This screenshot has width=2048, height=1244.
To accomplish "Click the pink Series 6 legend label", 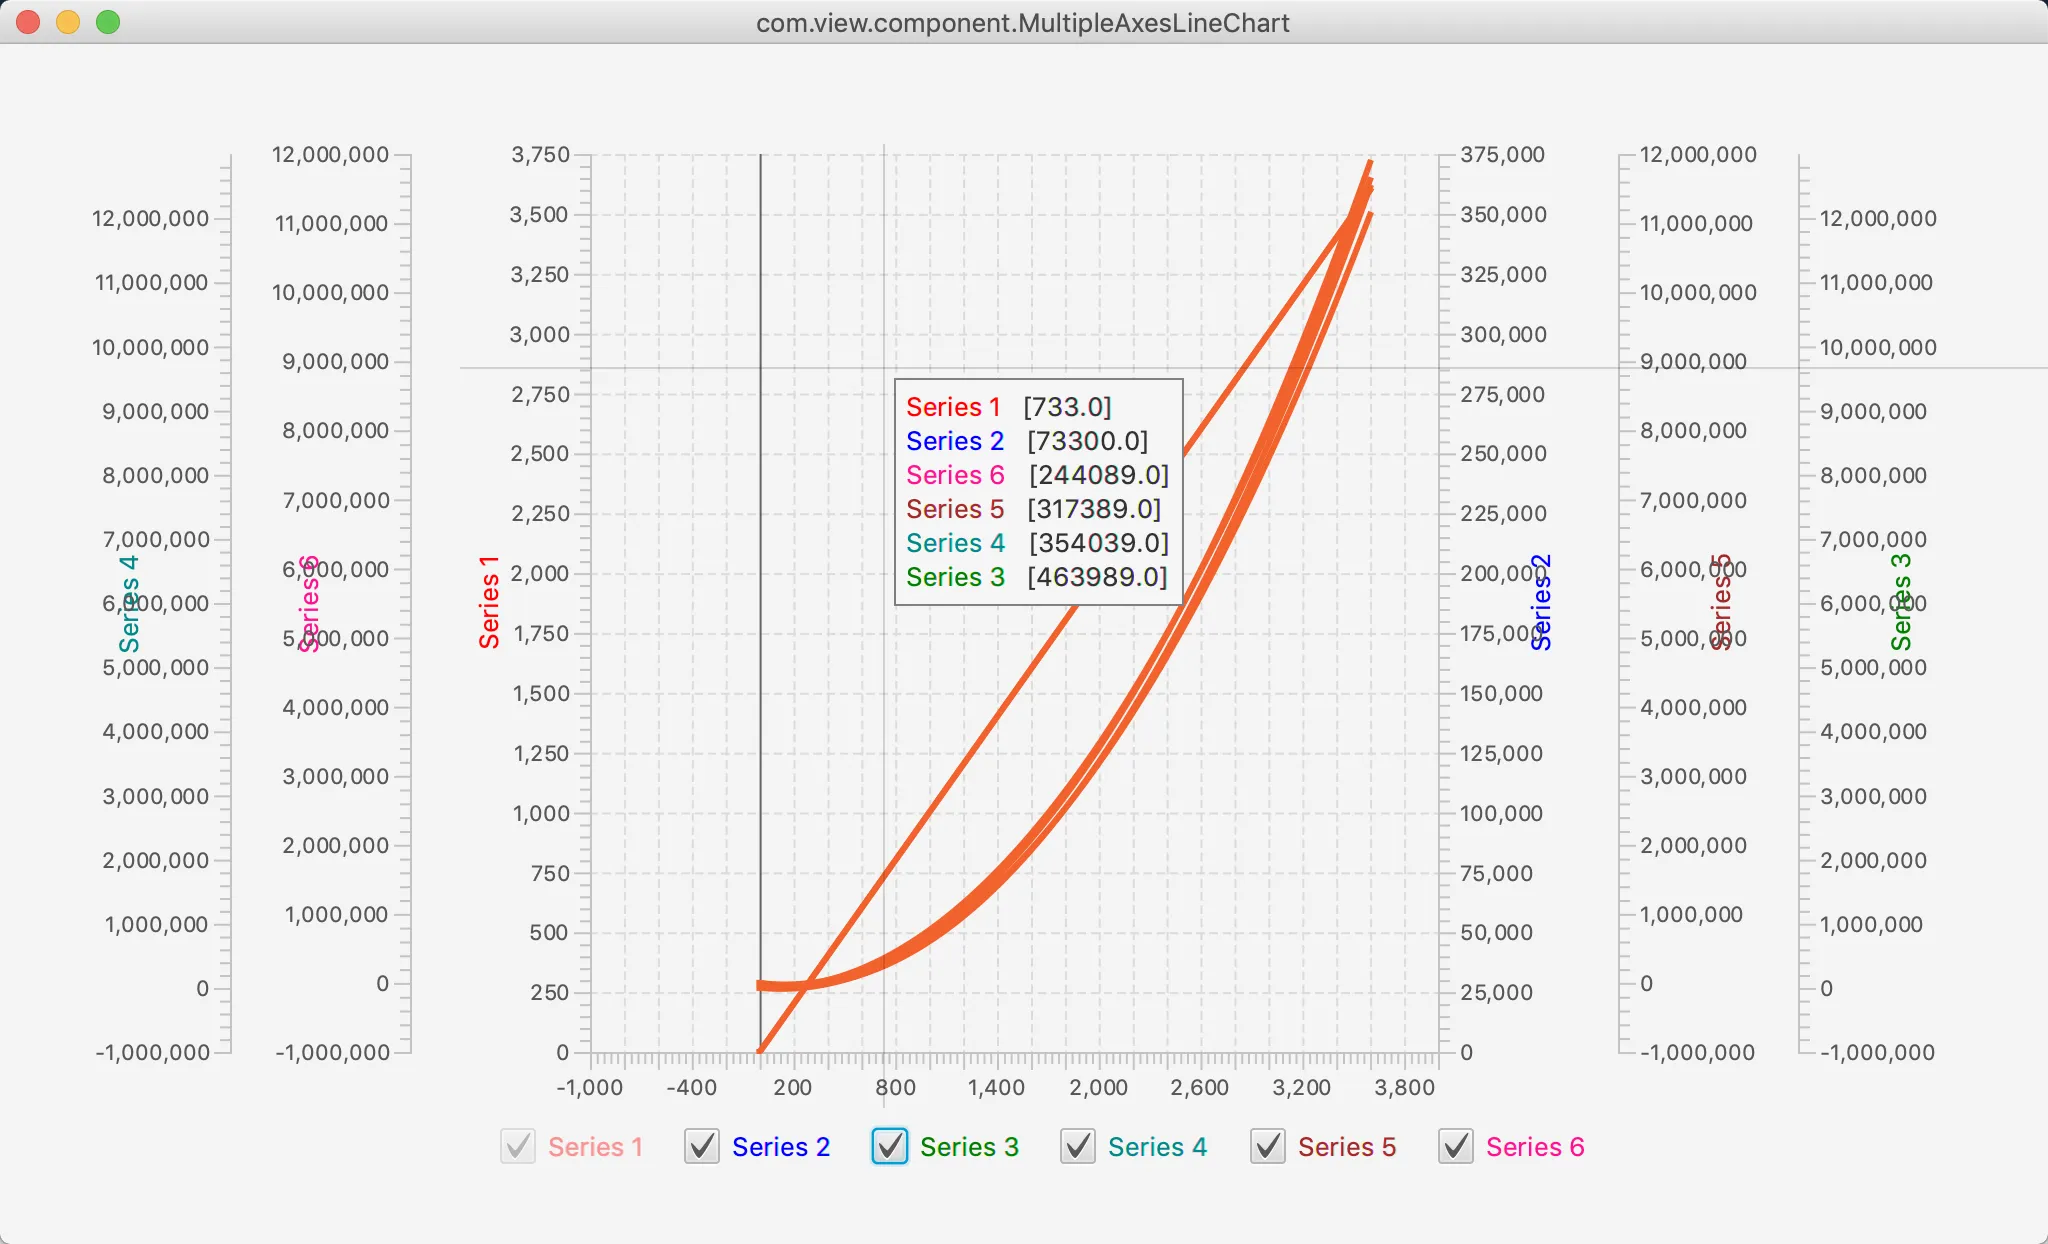I will tap(1534, 1147).
